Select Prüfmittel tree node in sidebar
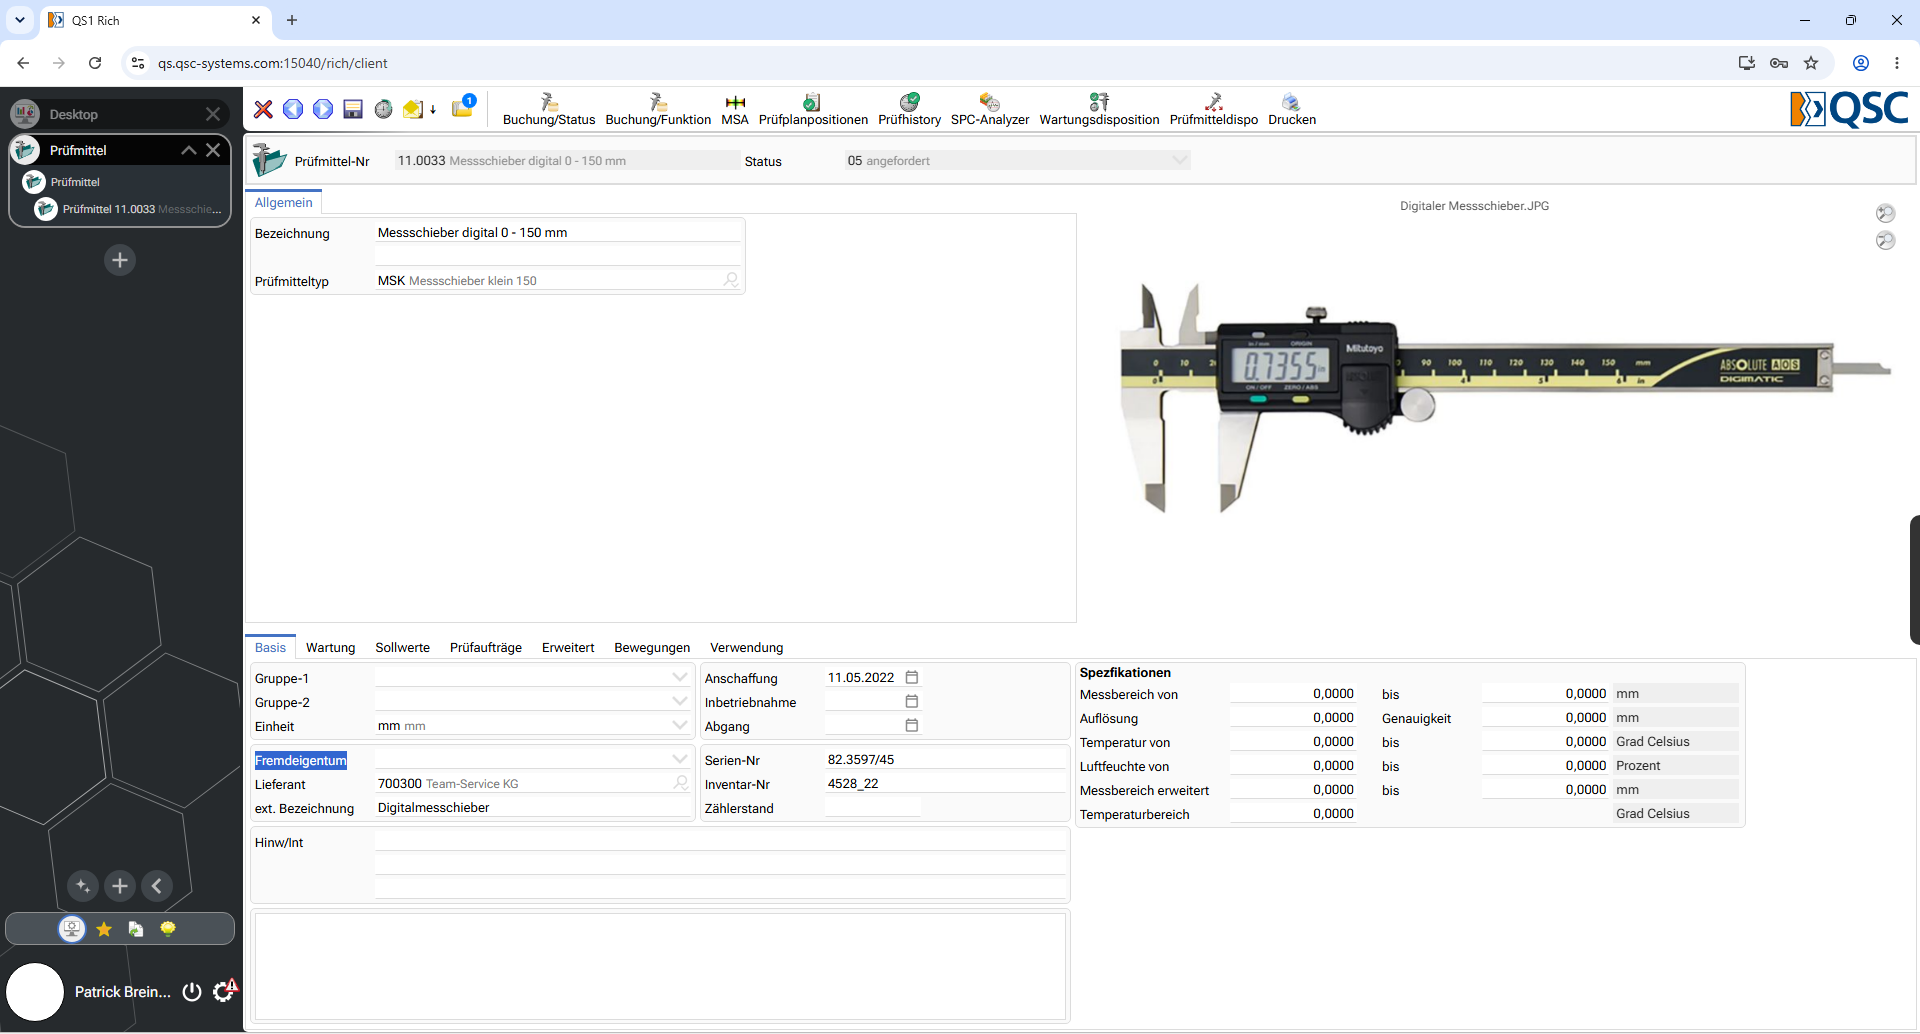This screenshot has width=1920, height=1034. (x=75, y=182)
